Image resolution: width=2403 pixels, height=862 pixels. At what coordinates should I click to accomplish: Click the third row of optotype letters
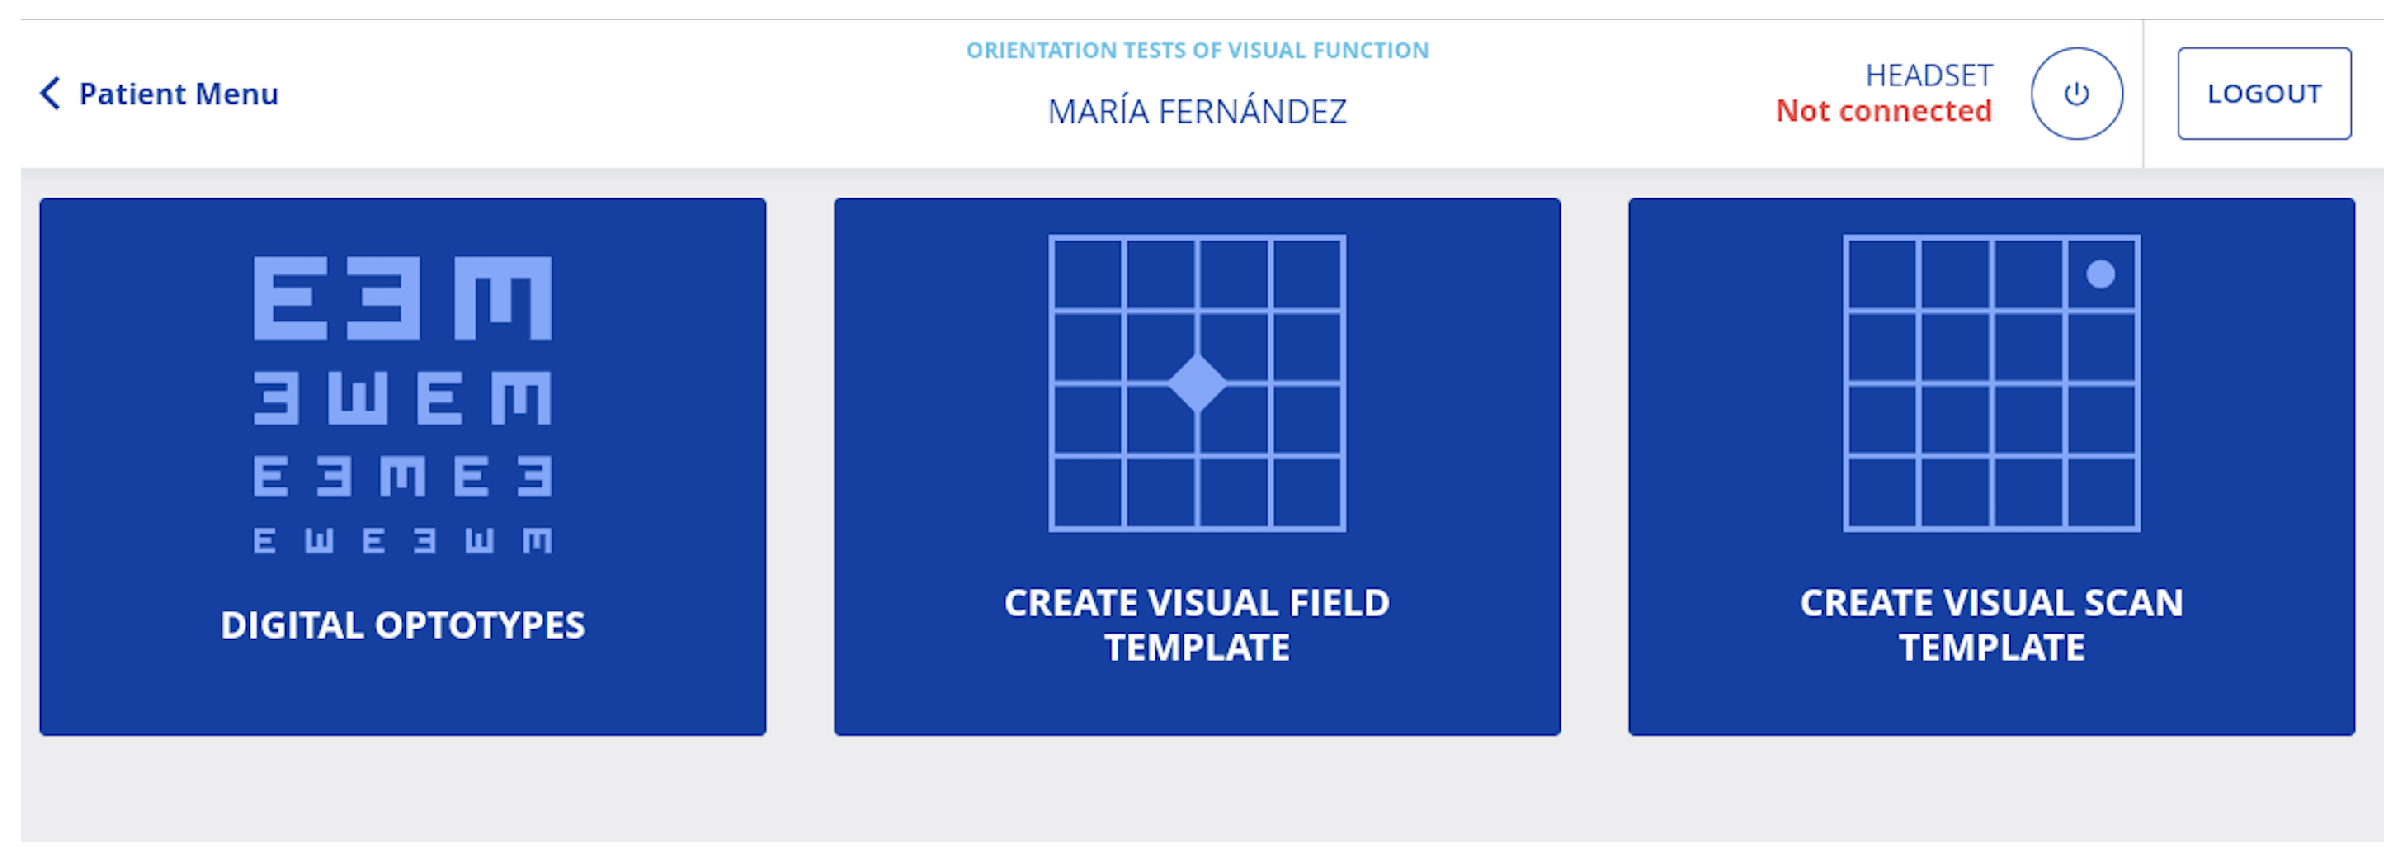pos(402,476)
